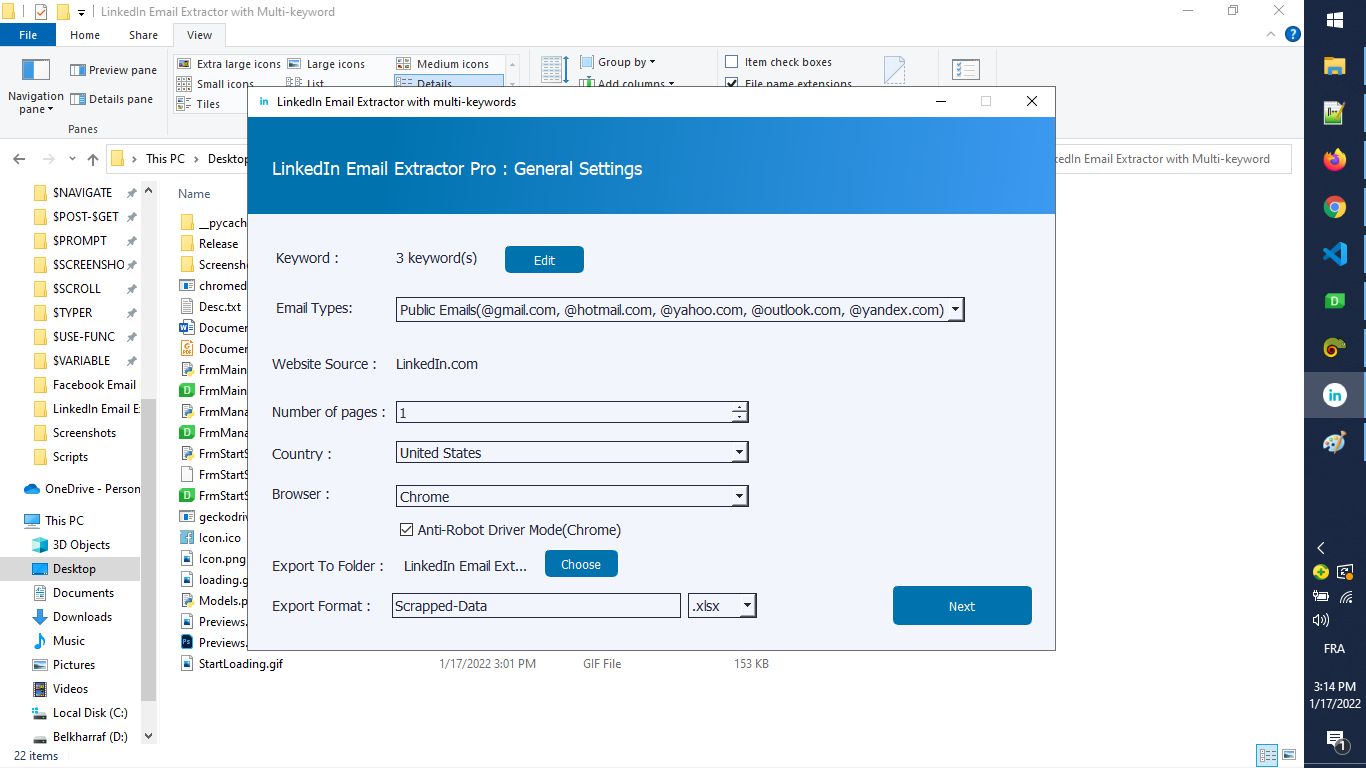
Task: Open the Browser dropdown
Action: click(x=739, y=496)
